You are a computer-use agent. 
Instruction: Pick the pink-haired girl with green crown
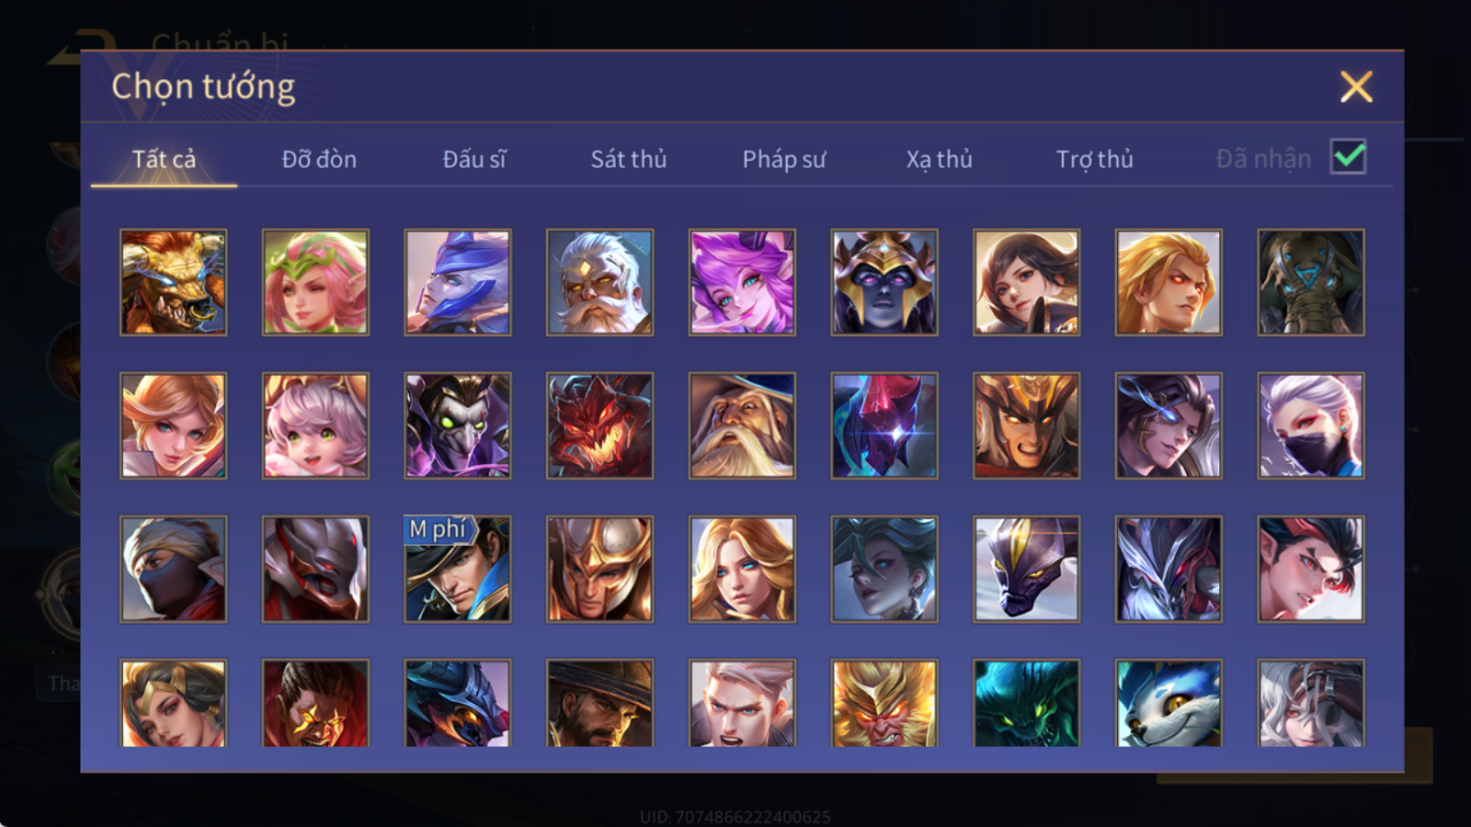pos(315,282)
